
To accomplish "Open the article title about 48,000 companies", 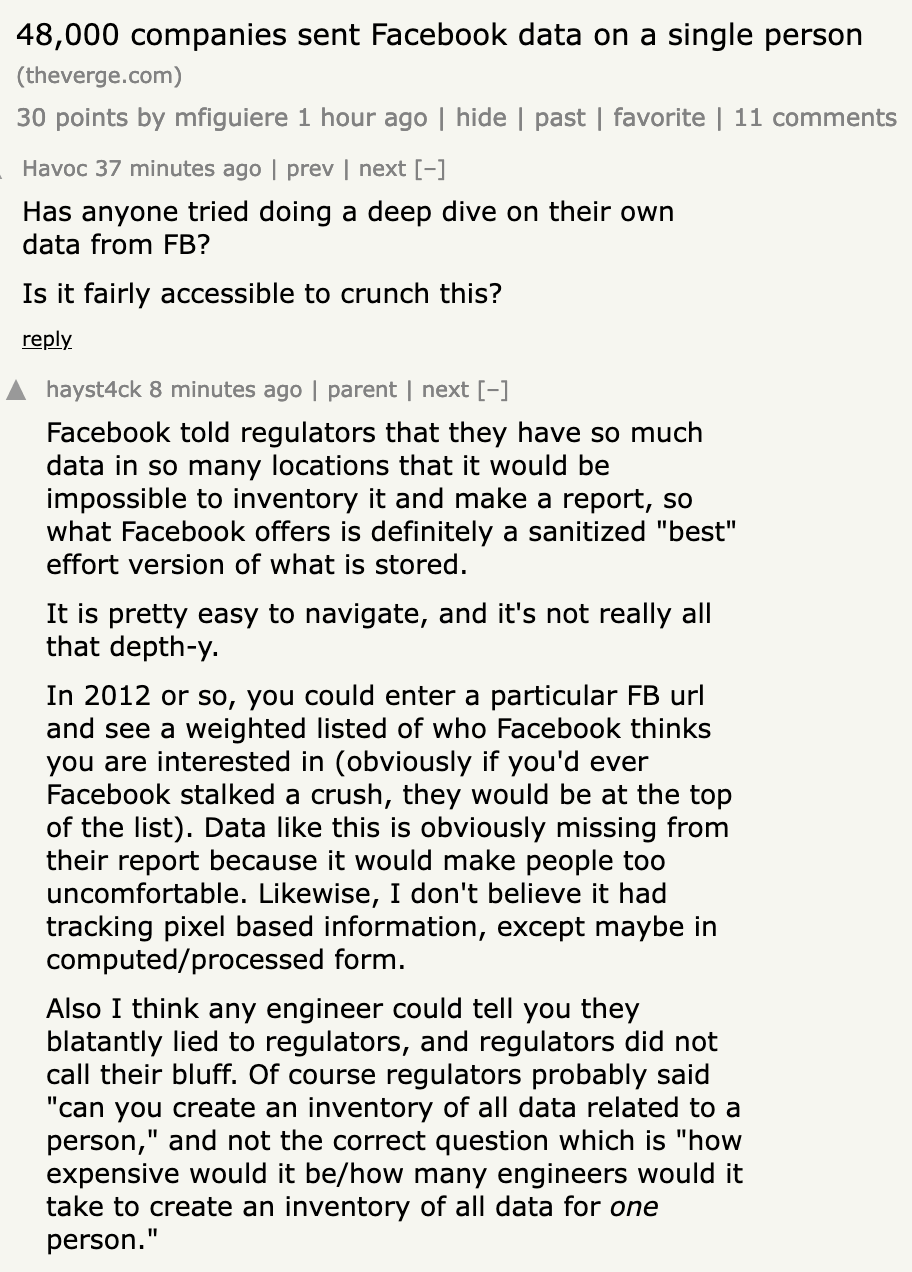I will click(x=439, y=36).
